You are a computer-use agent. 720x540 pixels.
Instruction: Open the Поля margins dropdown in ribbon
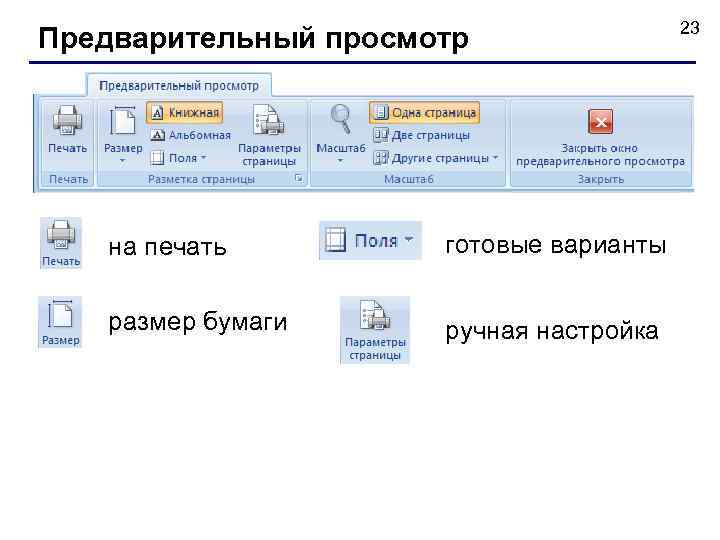point(179,158)
